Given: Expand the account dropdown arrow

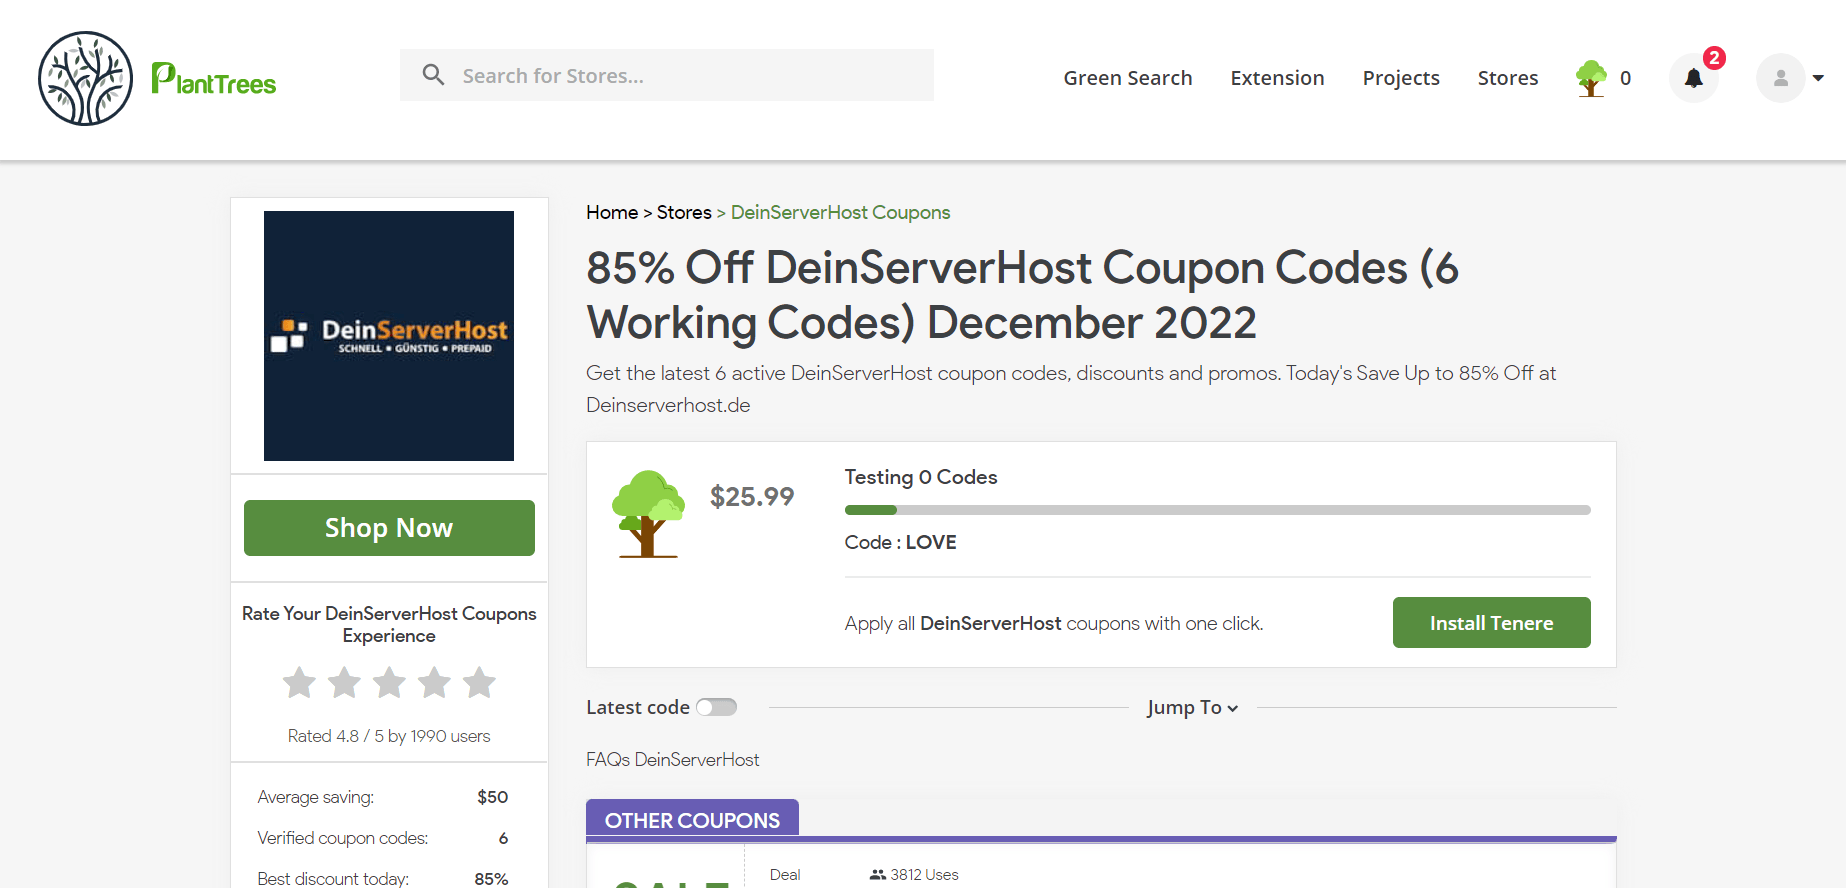Looking at the screenshot, I should pos(1818,78).
